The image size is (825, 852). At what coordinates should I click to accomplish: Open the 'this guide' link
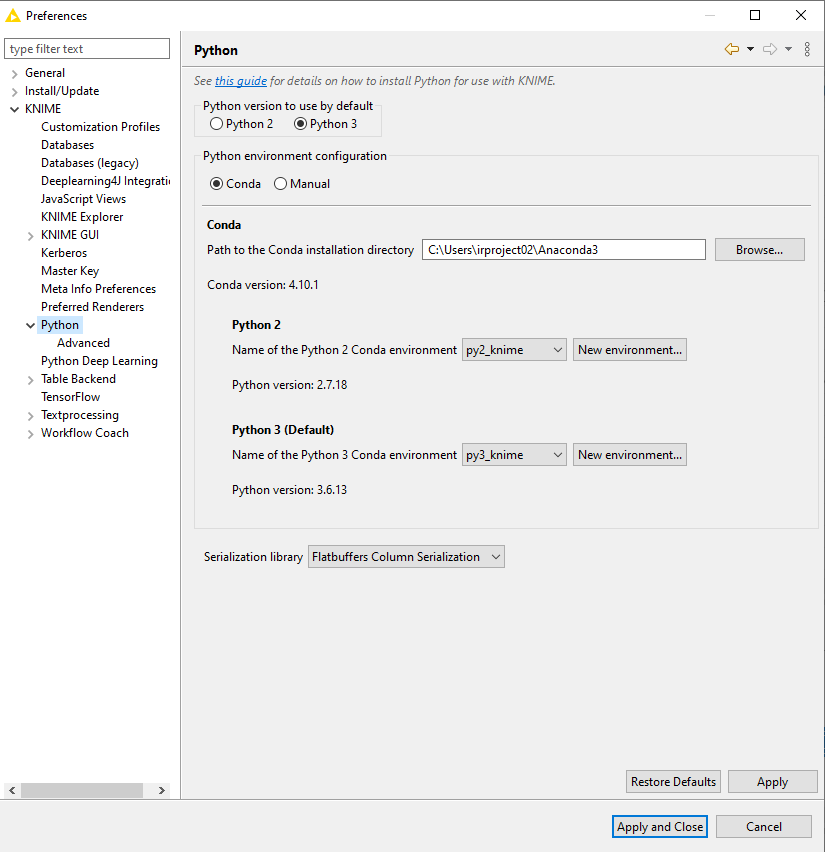click(241, 81)
